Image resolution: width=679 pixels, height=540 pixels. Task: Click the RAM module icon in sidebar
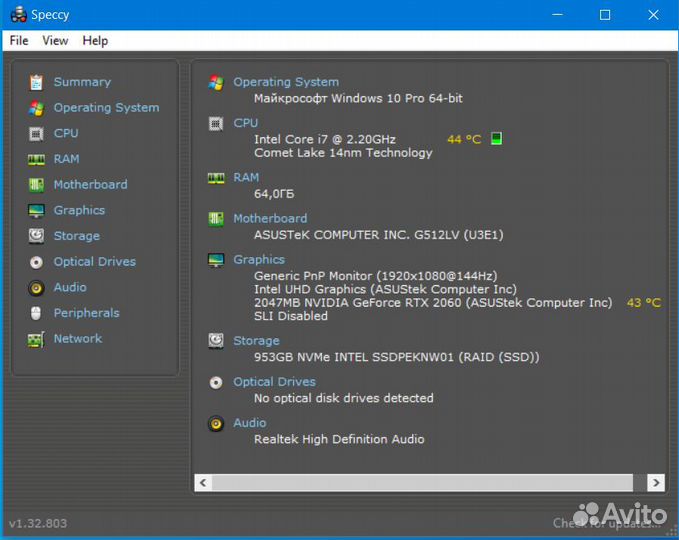pyautogui.click(x=36, y=159)
